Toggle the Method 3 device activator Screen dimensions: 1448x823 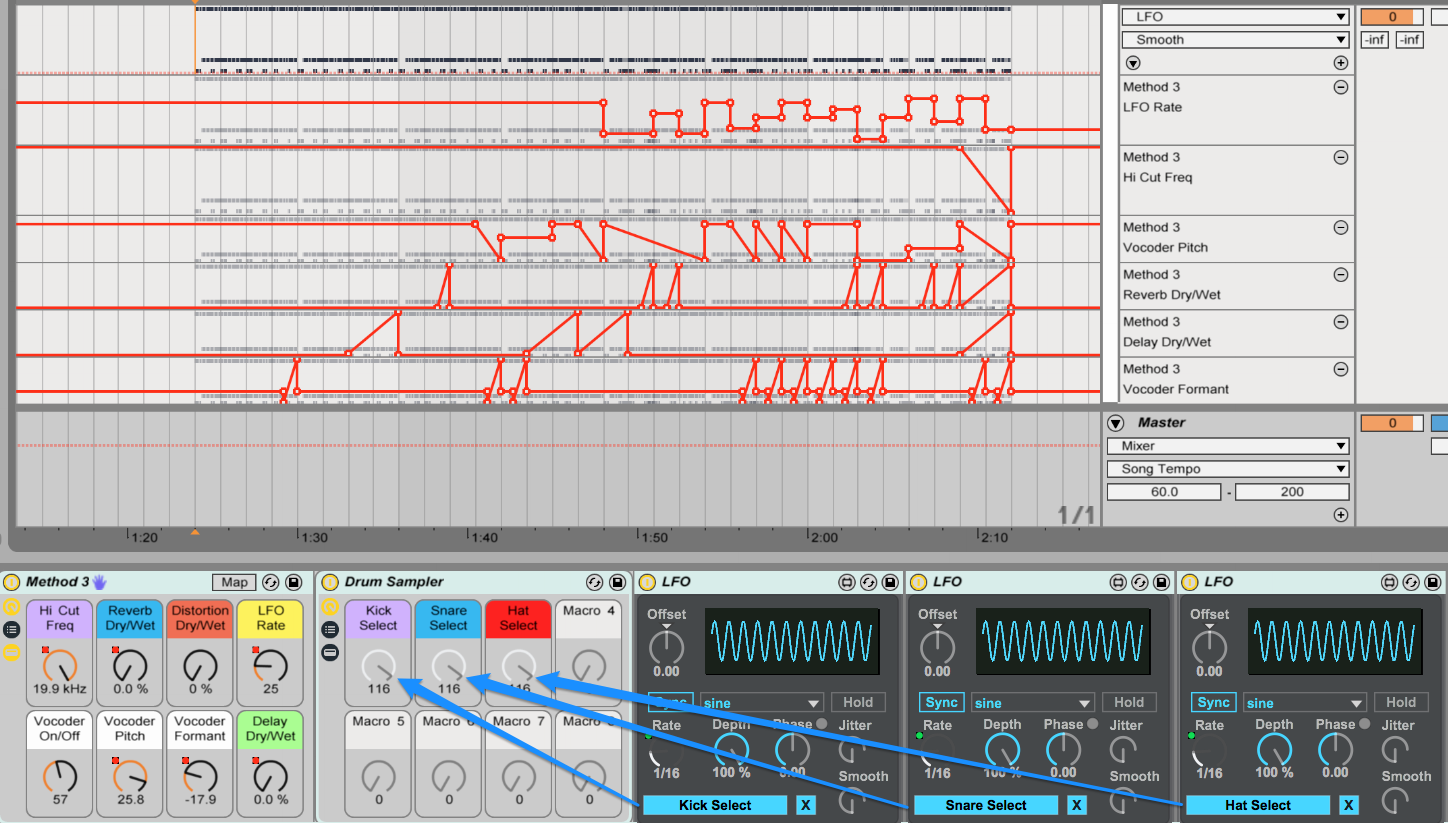(x=11, y=582)
